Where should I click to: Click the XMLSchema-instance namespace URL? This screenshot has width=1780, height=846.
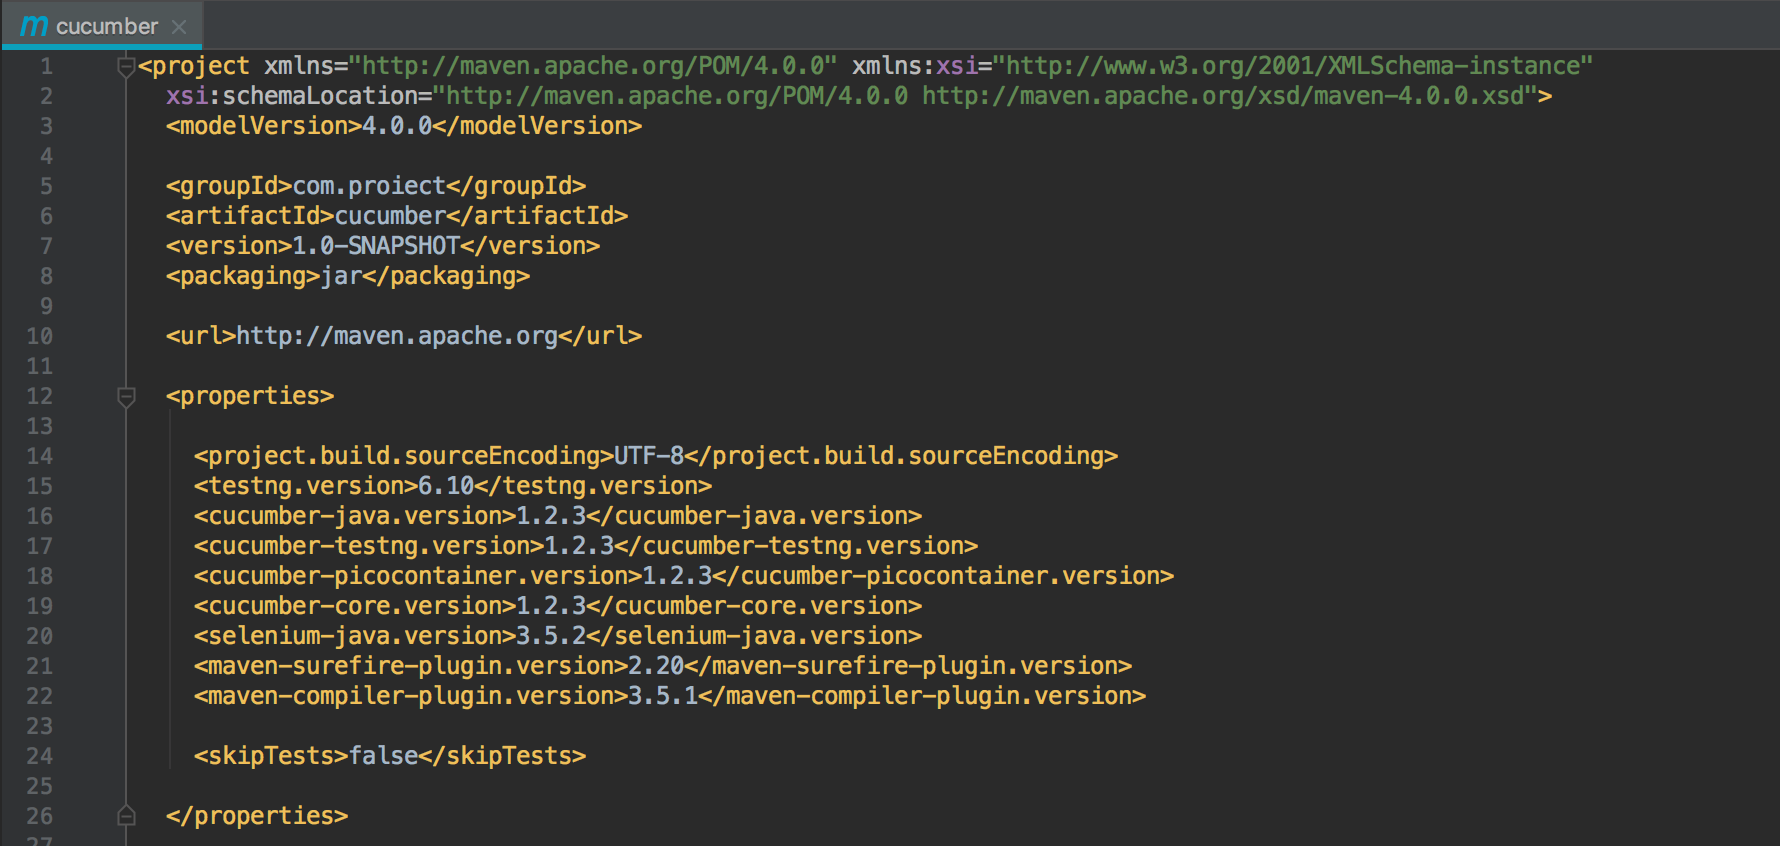click(x=1298, y=66)
